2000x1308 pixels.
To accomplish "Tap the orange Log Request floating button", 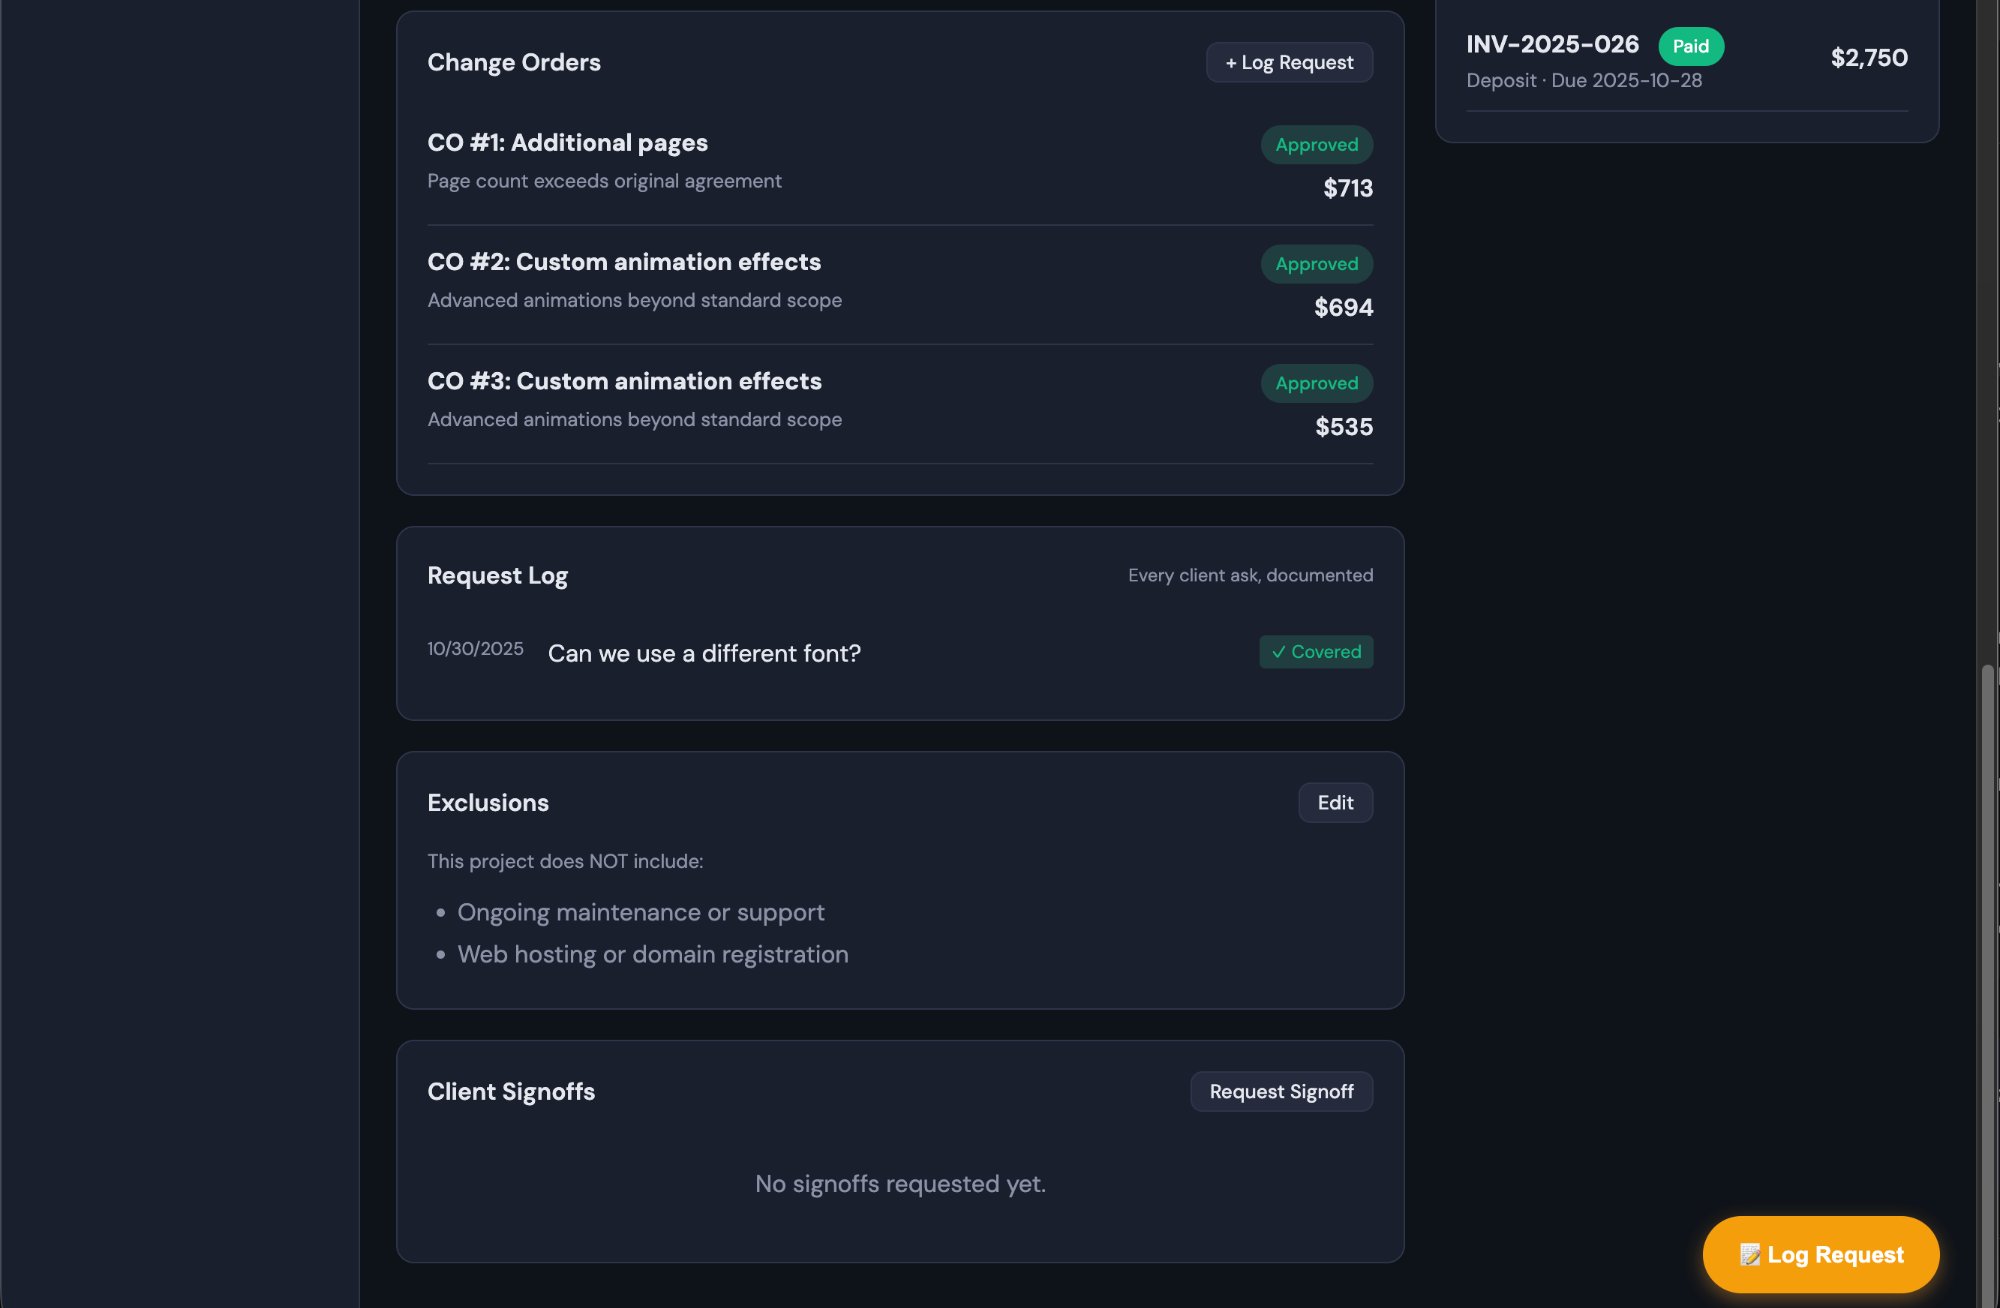I will [1820, 1254].
